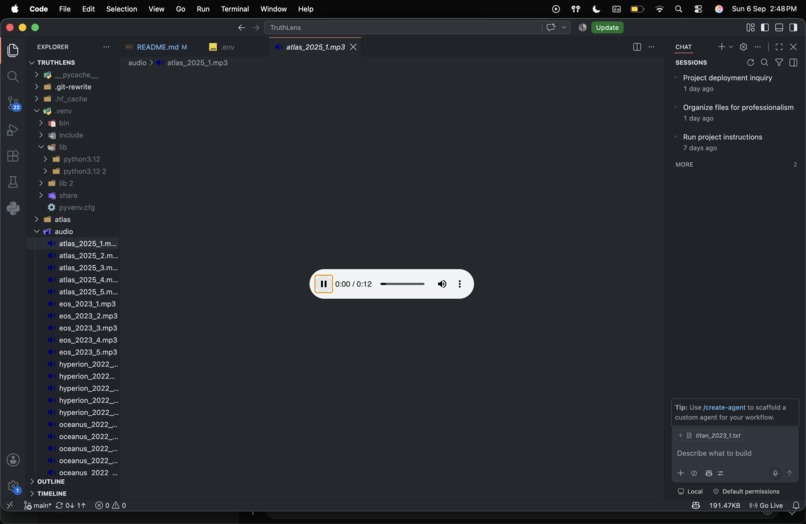
Task: Go back using the navigation arrow
Action: [241, 27]
